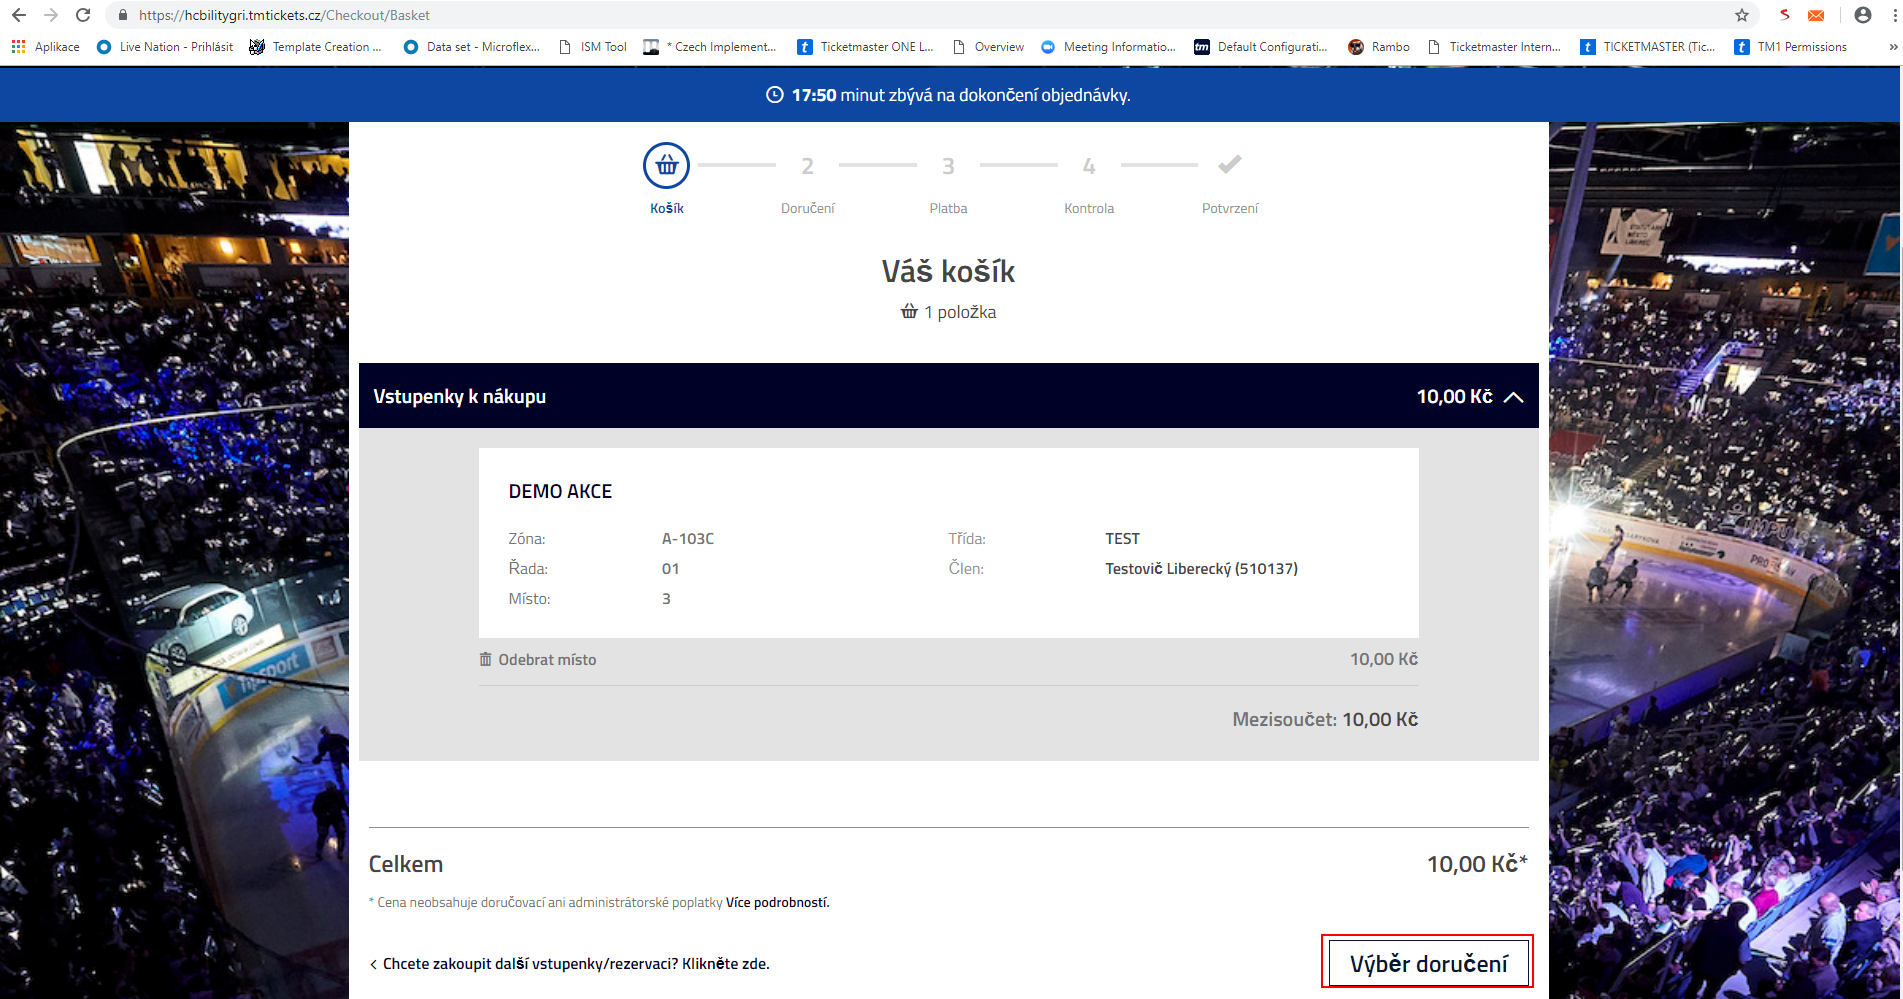Collapse the Vstupenky k nákupu section
Viewport: 1903px width, 999px height.
coord(1514,397)
